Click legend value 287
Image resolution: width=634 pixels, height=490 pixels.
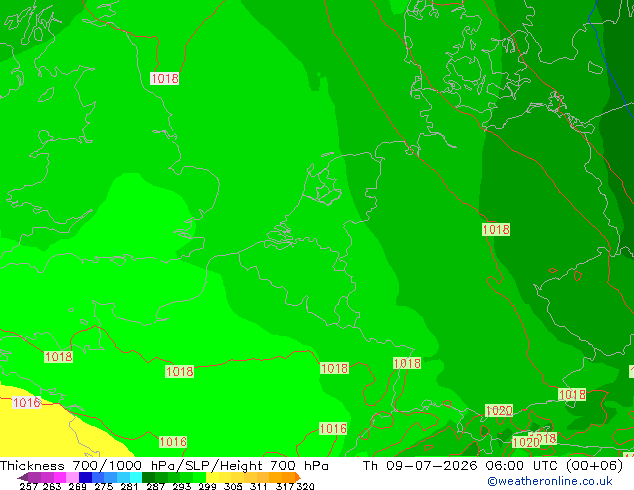pyautogui.click(x=155, y=486)
